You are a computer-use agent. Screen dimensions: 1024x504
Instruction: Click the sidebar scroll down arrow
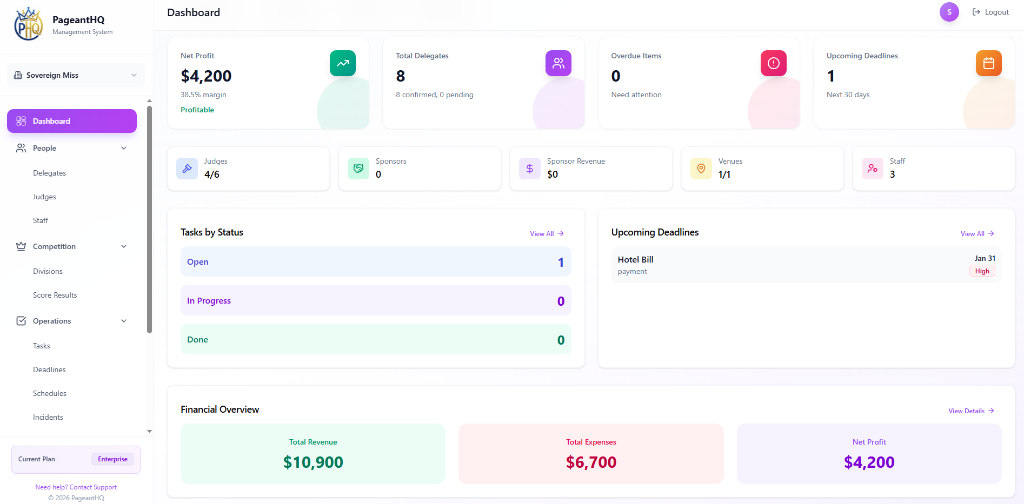click(x=150, y=431)
